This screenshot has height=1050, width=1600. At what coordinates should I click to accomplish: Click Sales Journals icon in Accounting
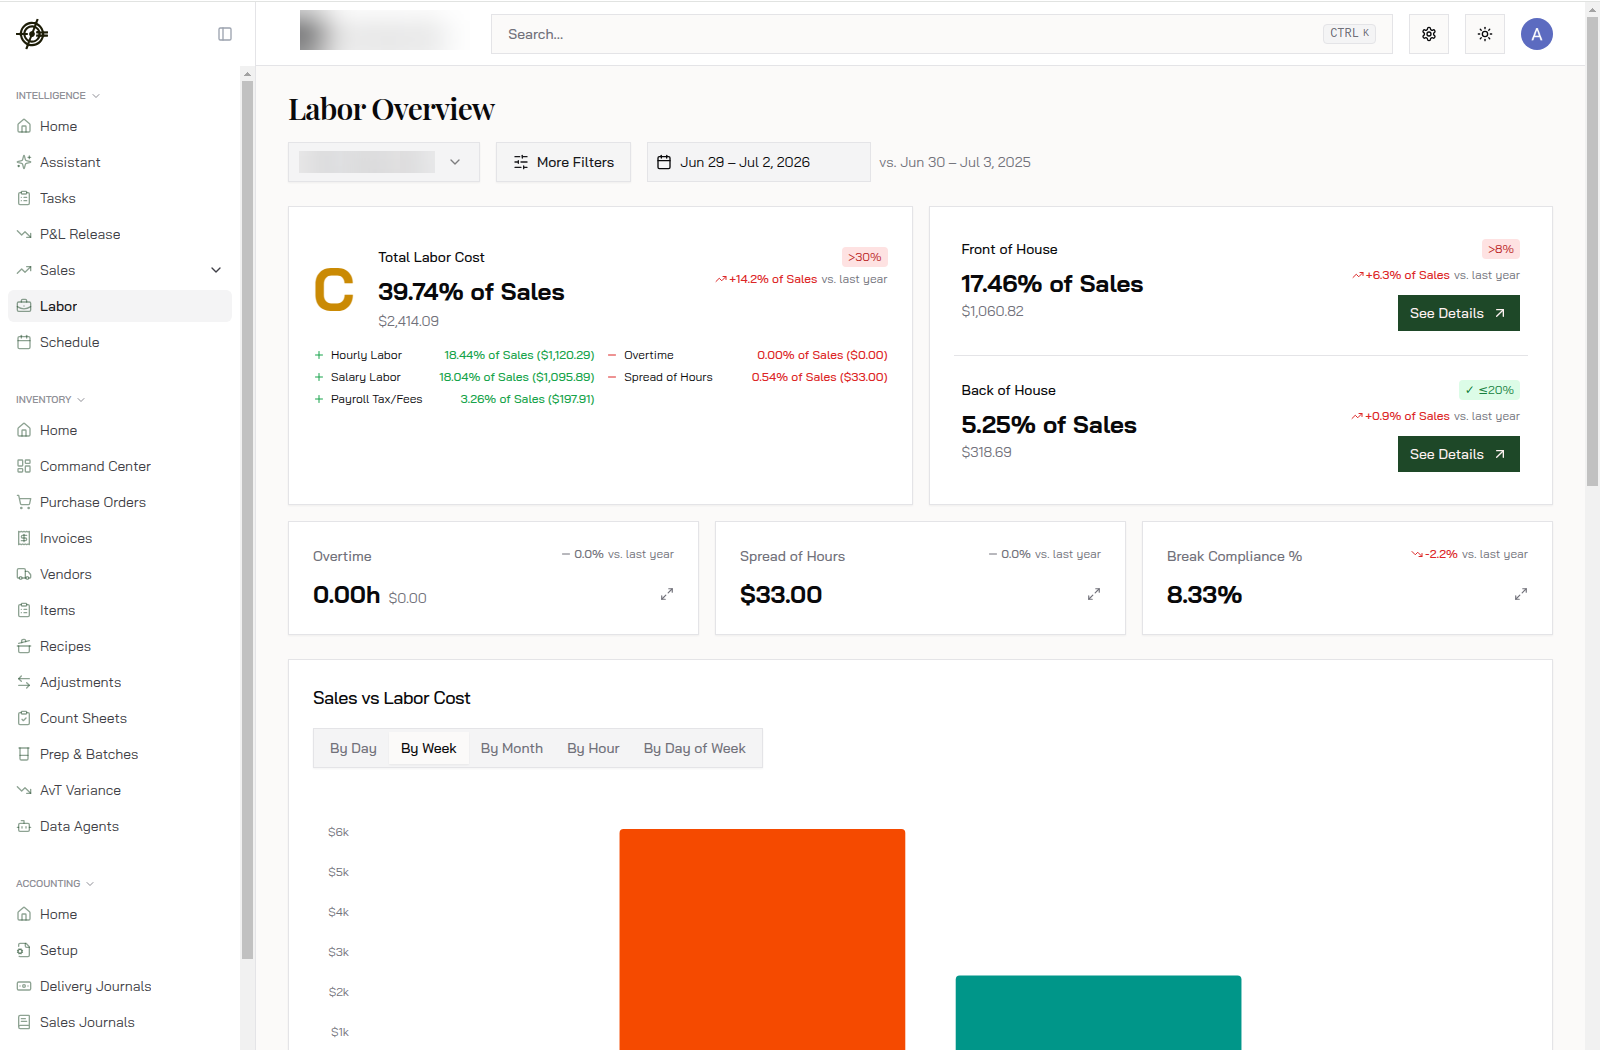pos(24,1022)
